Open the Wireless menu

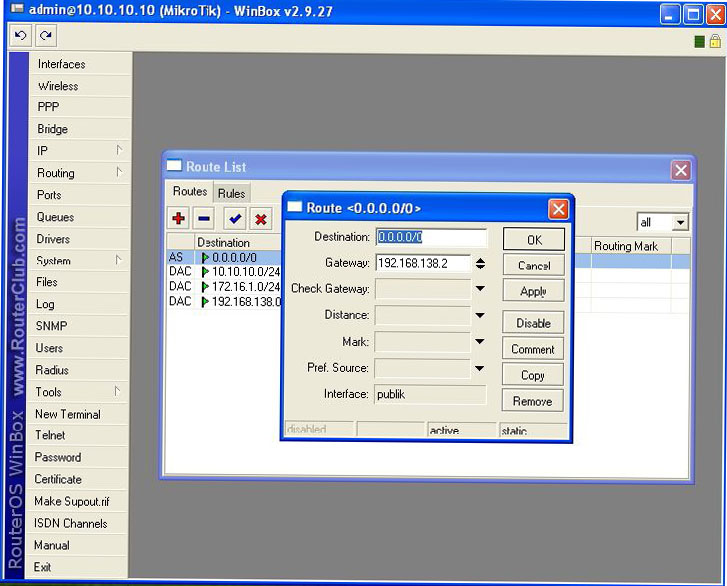[x=79, y=86]
